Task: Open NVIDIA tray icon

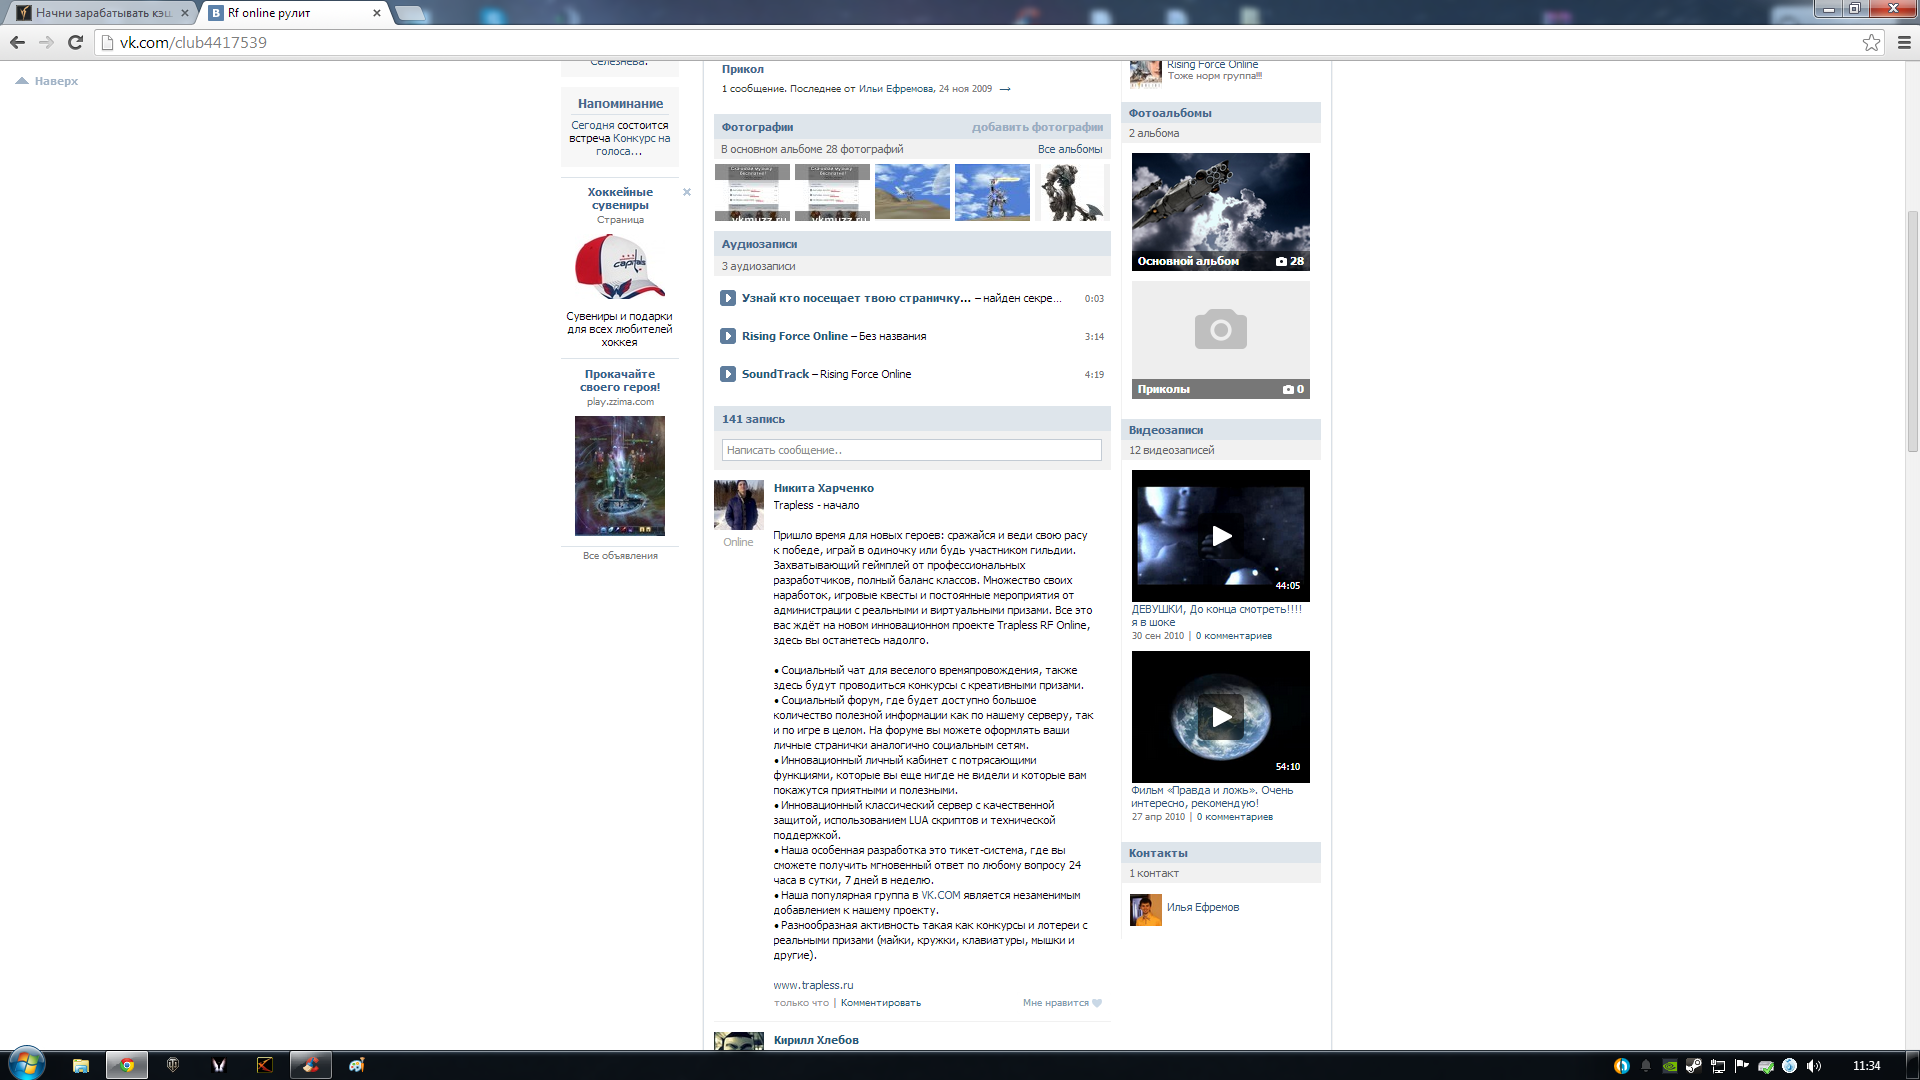Action: pyautogui.click(x=1669, y=1066)
